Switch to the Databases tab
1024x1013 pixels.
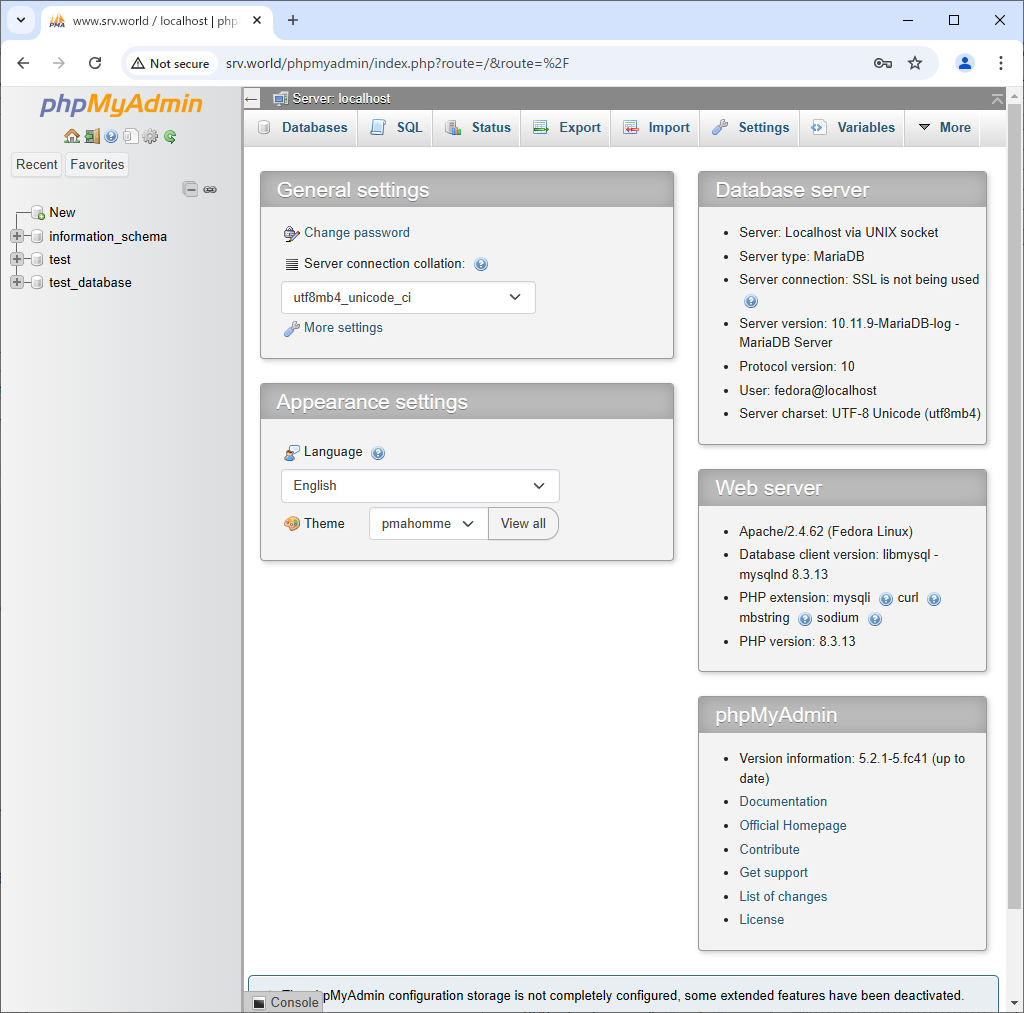302,128
